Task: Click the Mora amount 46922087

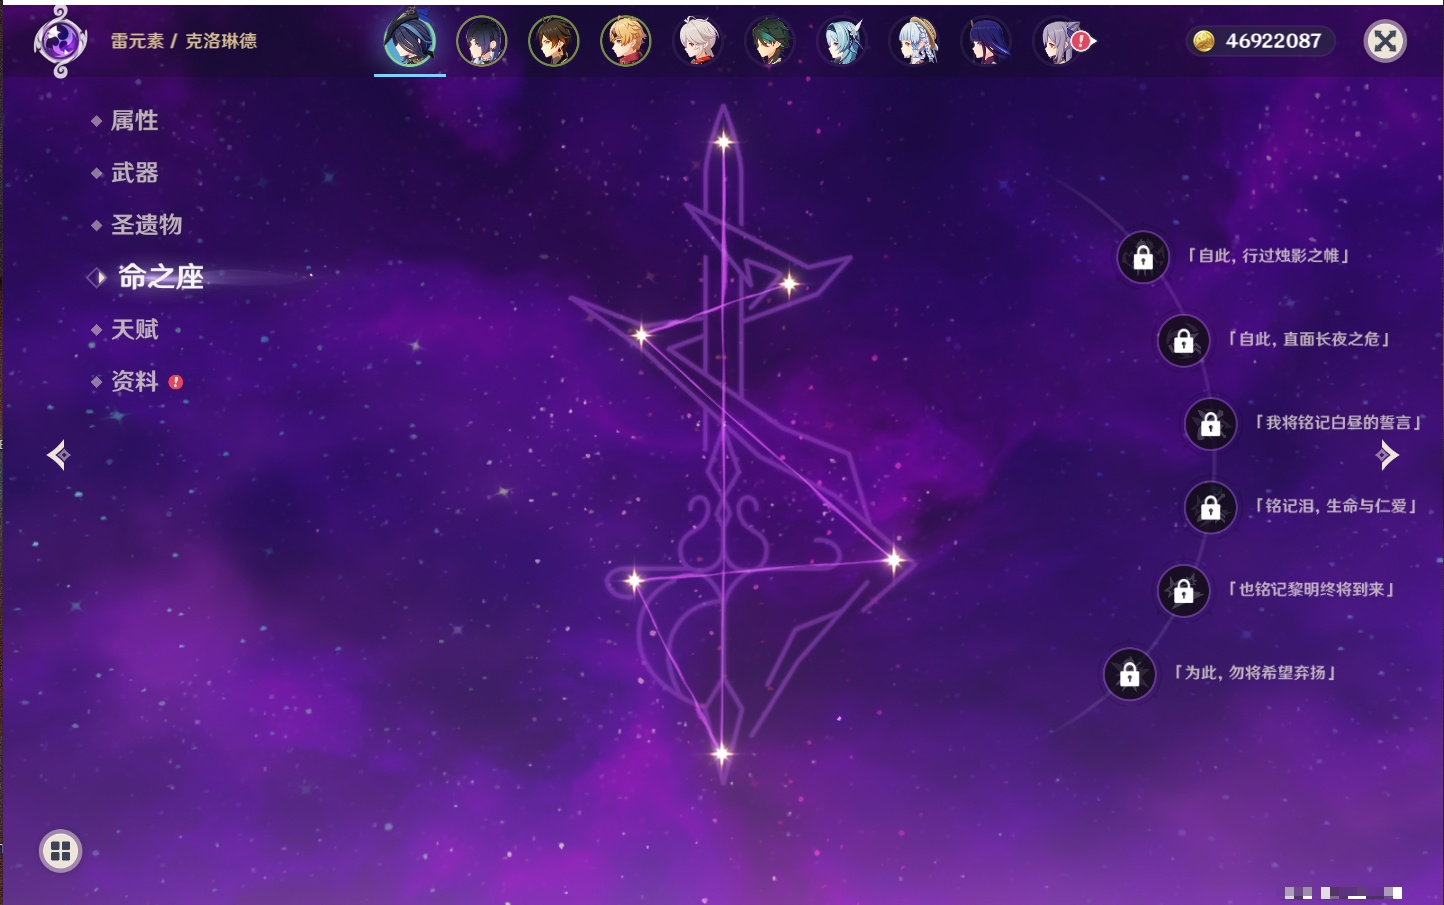Action: pos(1273,41)
